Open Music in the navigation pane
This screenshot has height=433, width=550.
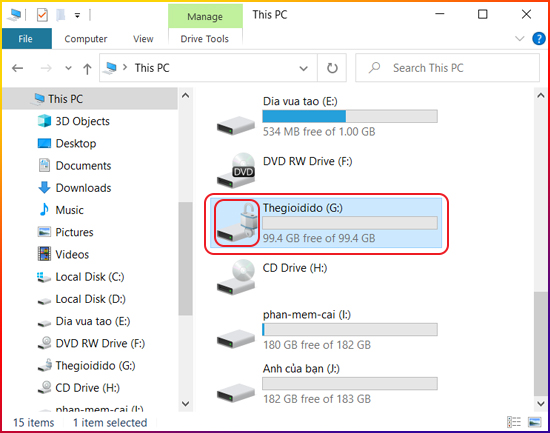61,210
